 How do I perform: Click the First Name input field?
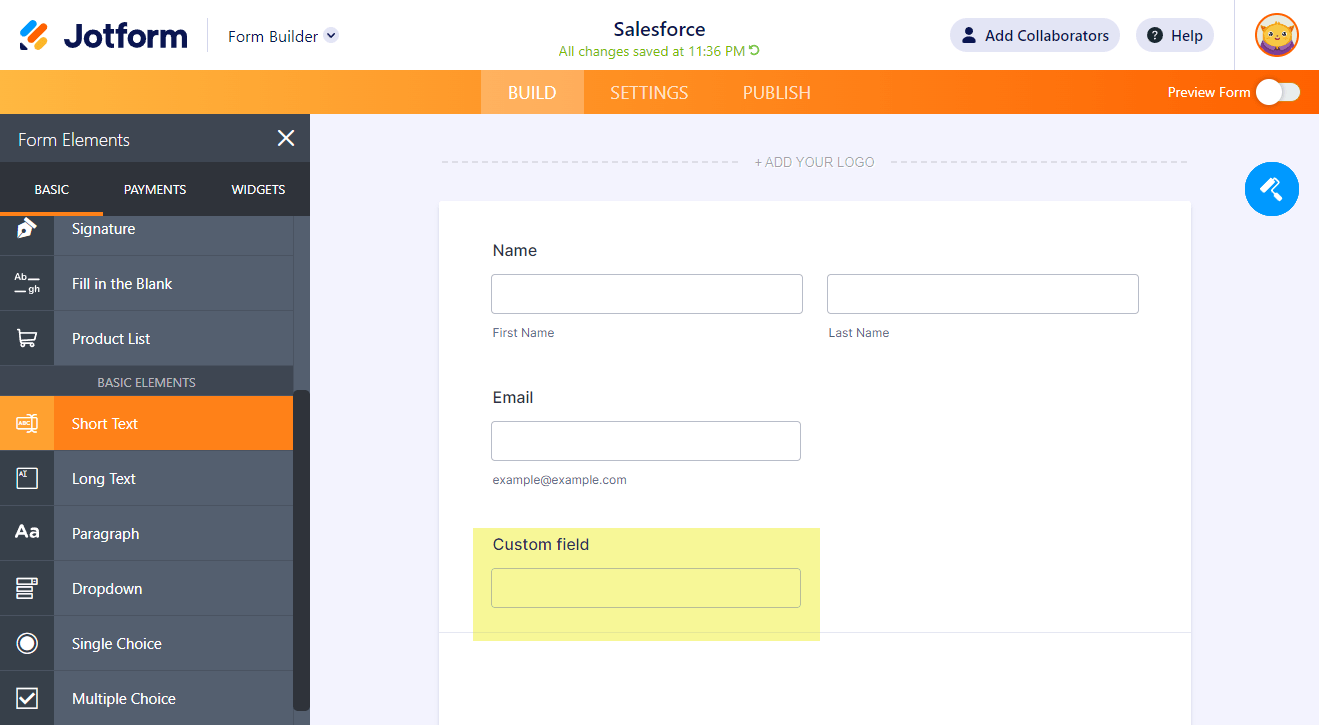coord(647,294)
